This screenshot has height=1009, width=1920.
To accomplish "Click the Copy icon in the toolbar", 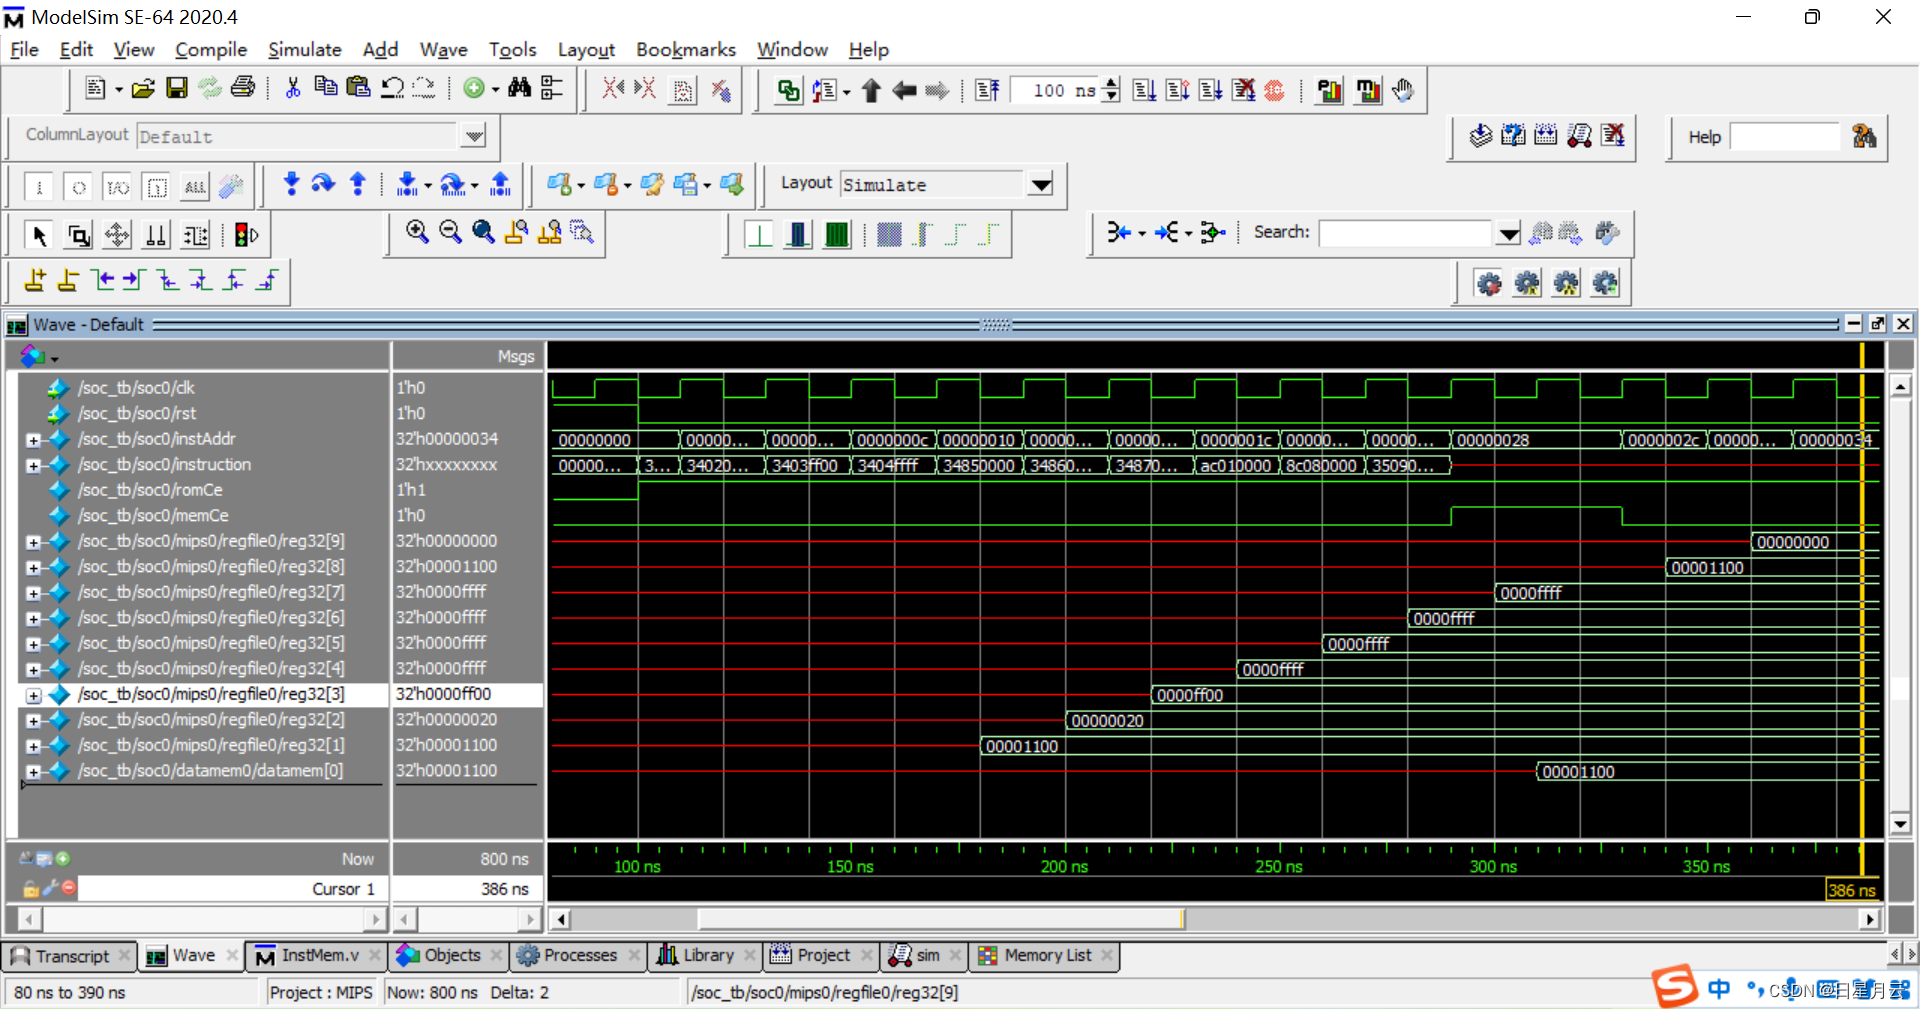I will 325,88.
